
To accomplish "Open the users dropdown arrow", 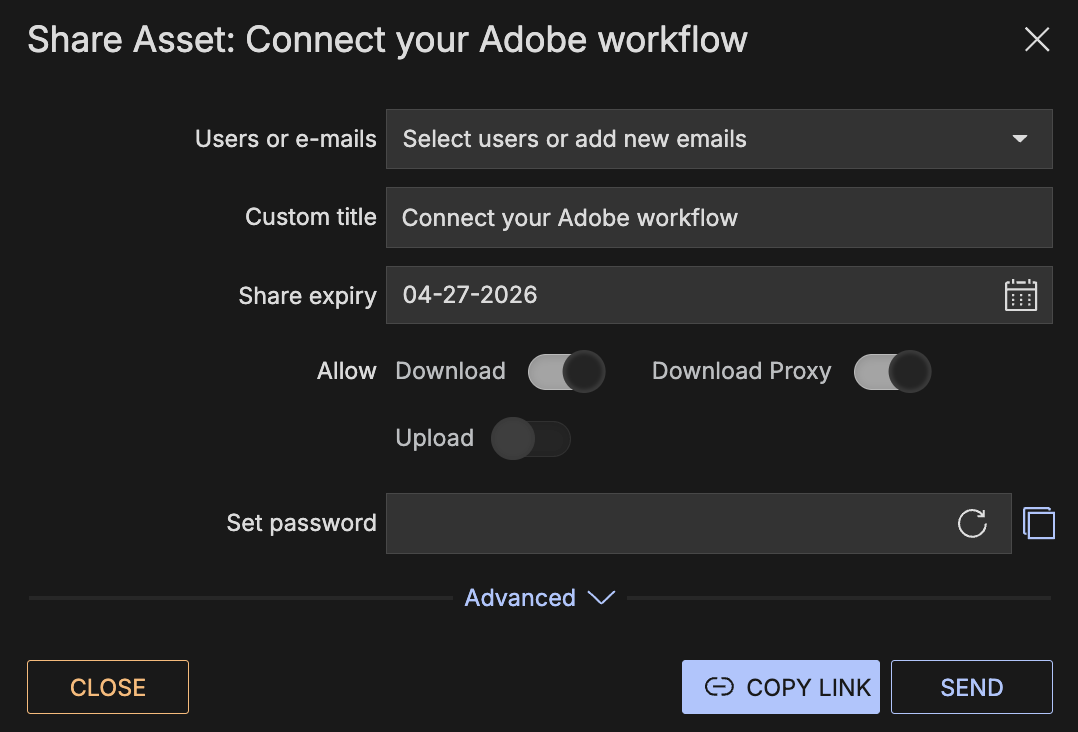I will pos(1020,139).
